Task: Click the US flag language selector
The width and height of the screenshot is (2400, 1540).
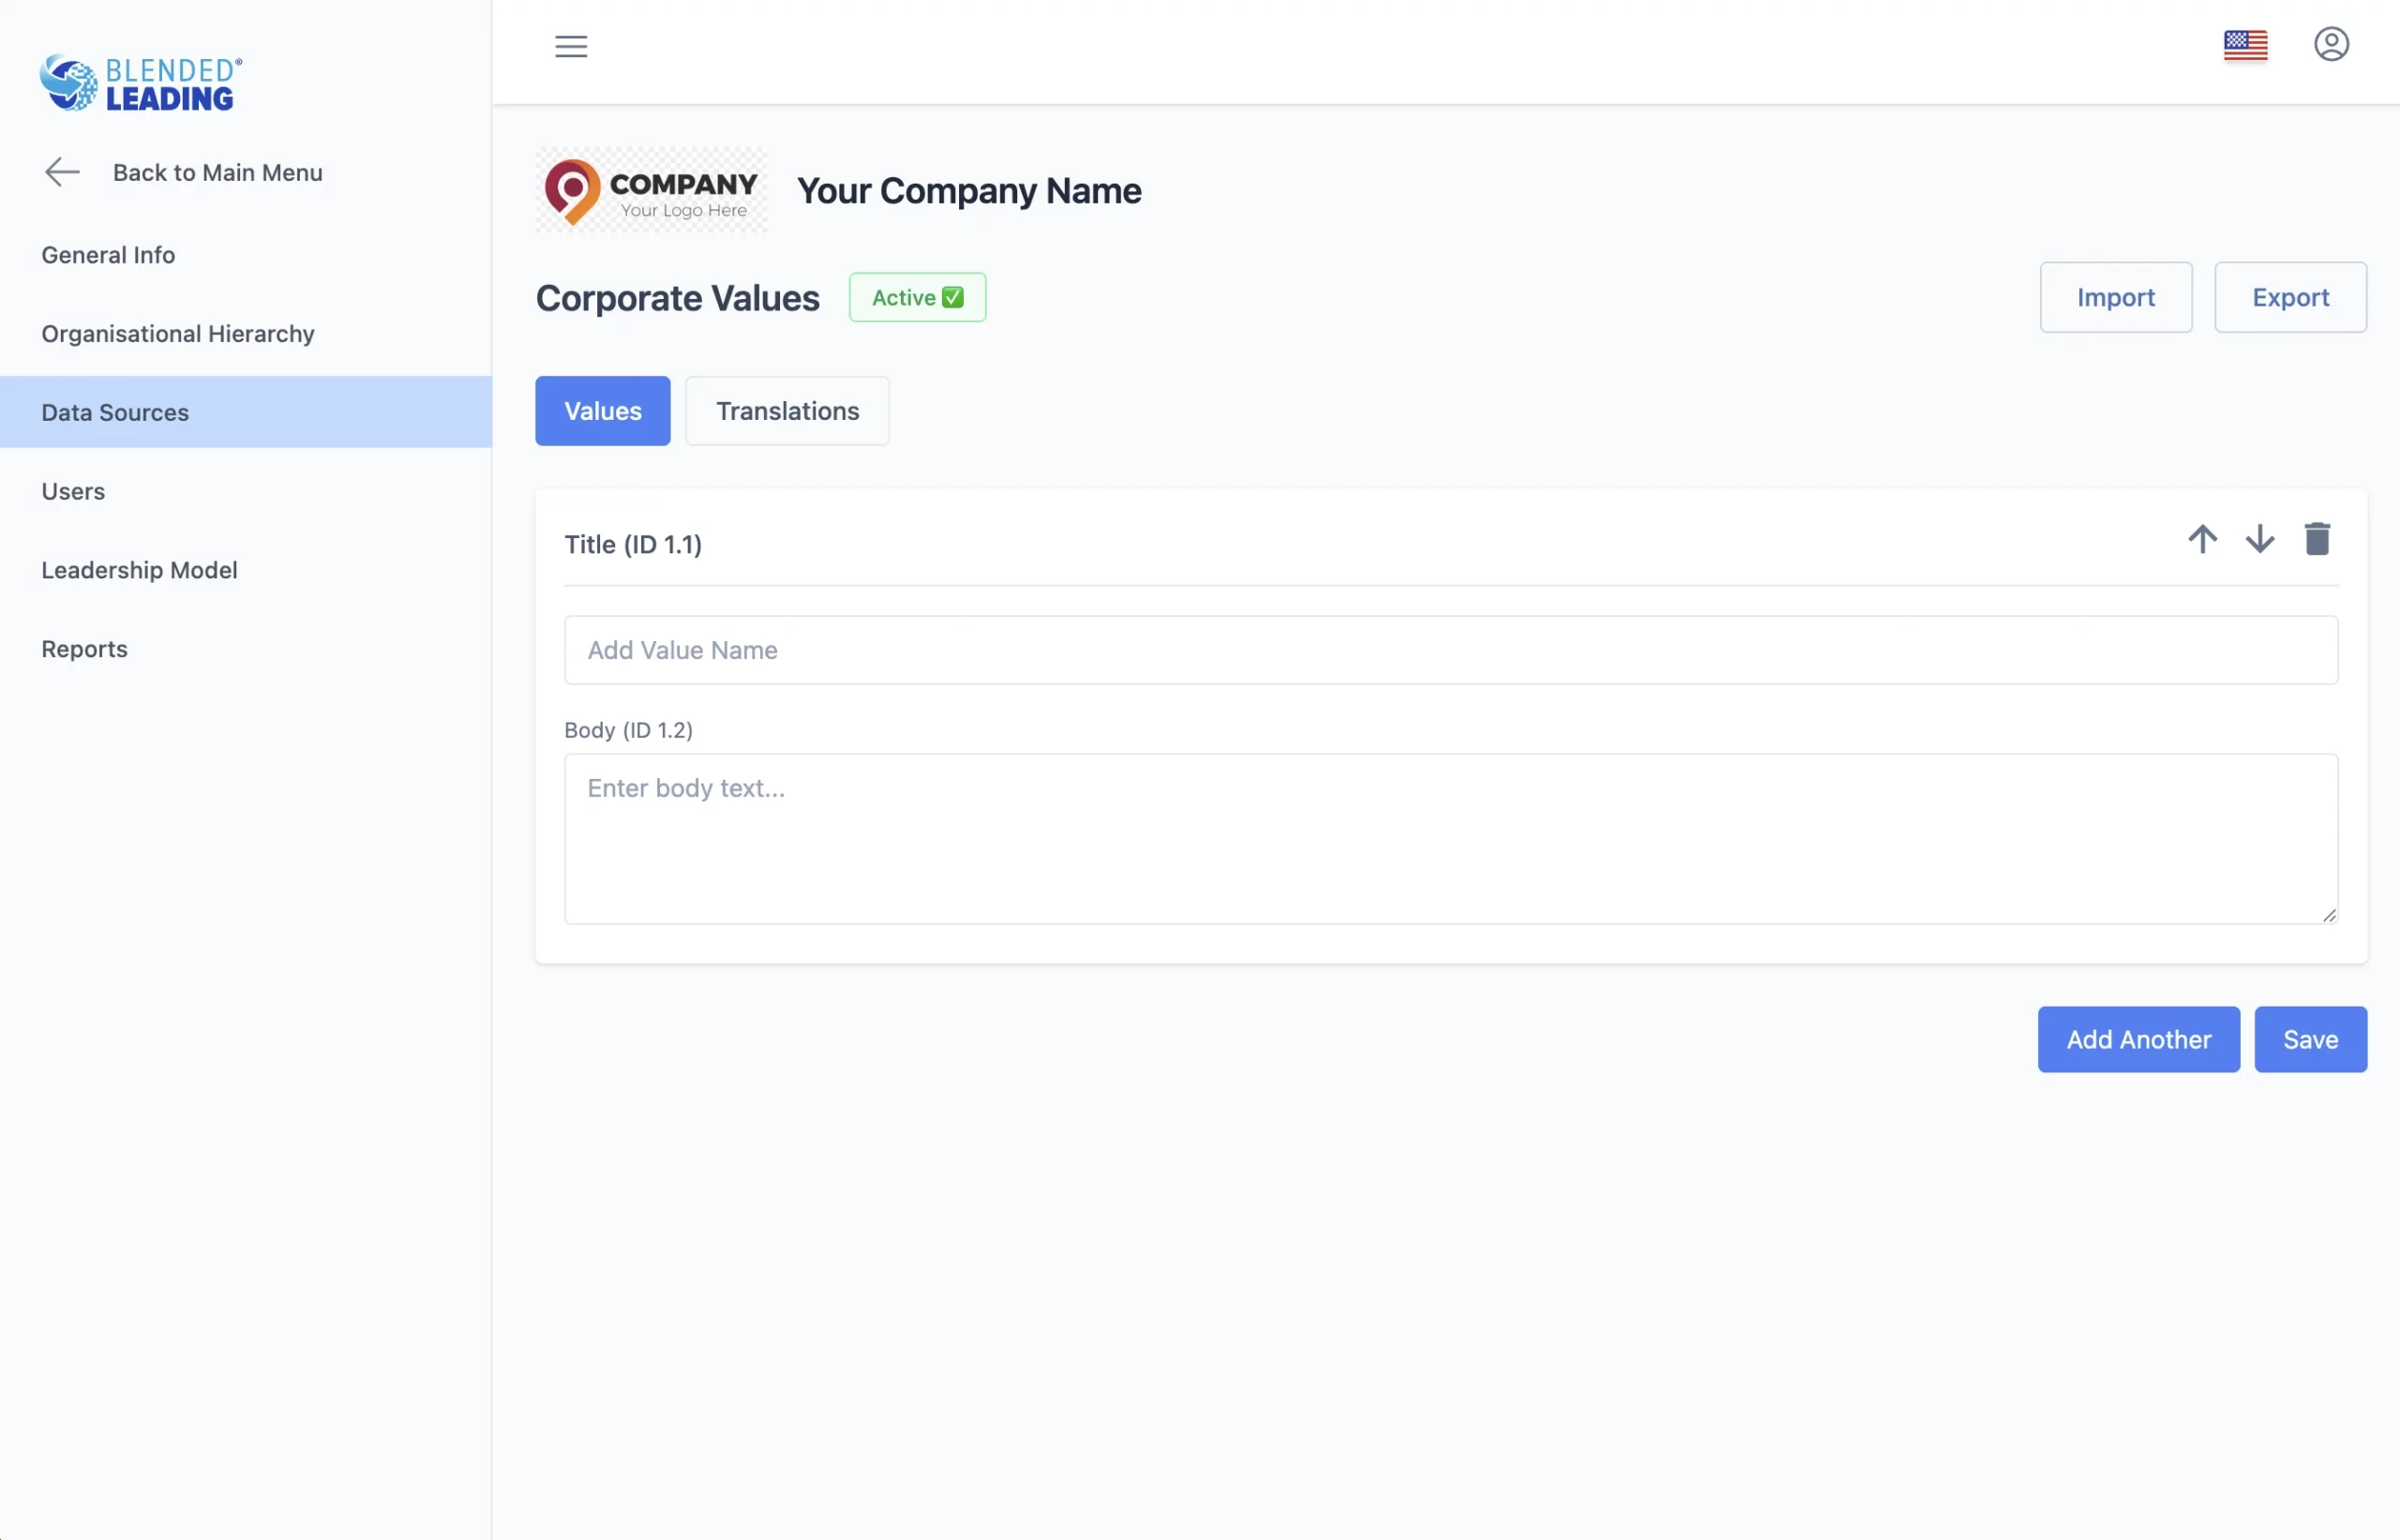Action: tap(2245, 45)
